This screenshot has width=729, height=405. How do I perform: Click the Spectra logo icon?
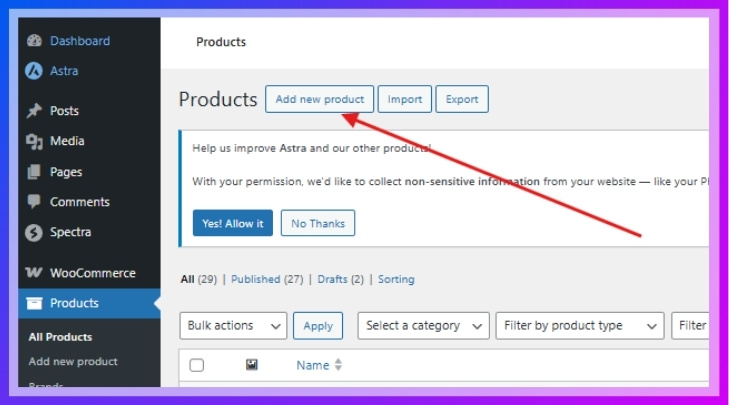(34, 232)
